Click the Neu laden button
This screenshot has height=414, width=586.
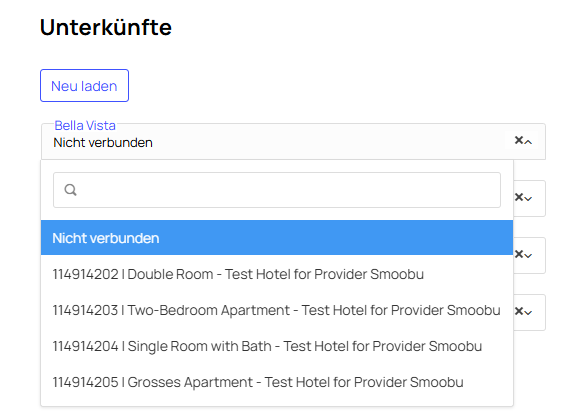point(84,86)
